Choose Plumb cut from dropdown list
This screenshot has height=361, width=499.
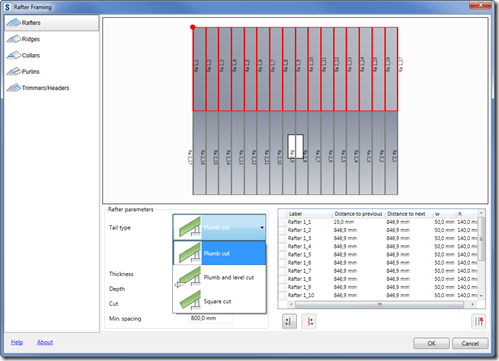click(219, 253)
